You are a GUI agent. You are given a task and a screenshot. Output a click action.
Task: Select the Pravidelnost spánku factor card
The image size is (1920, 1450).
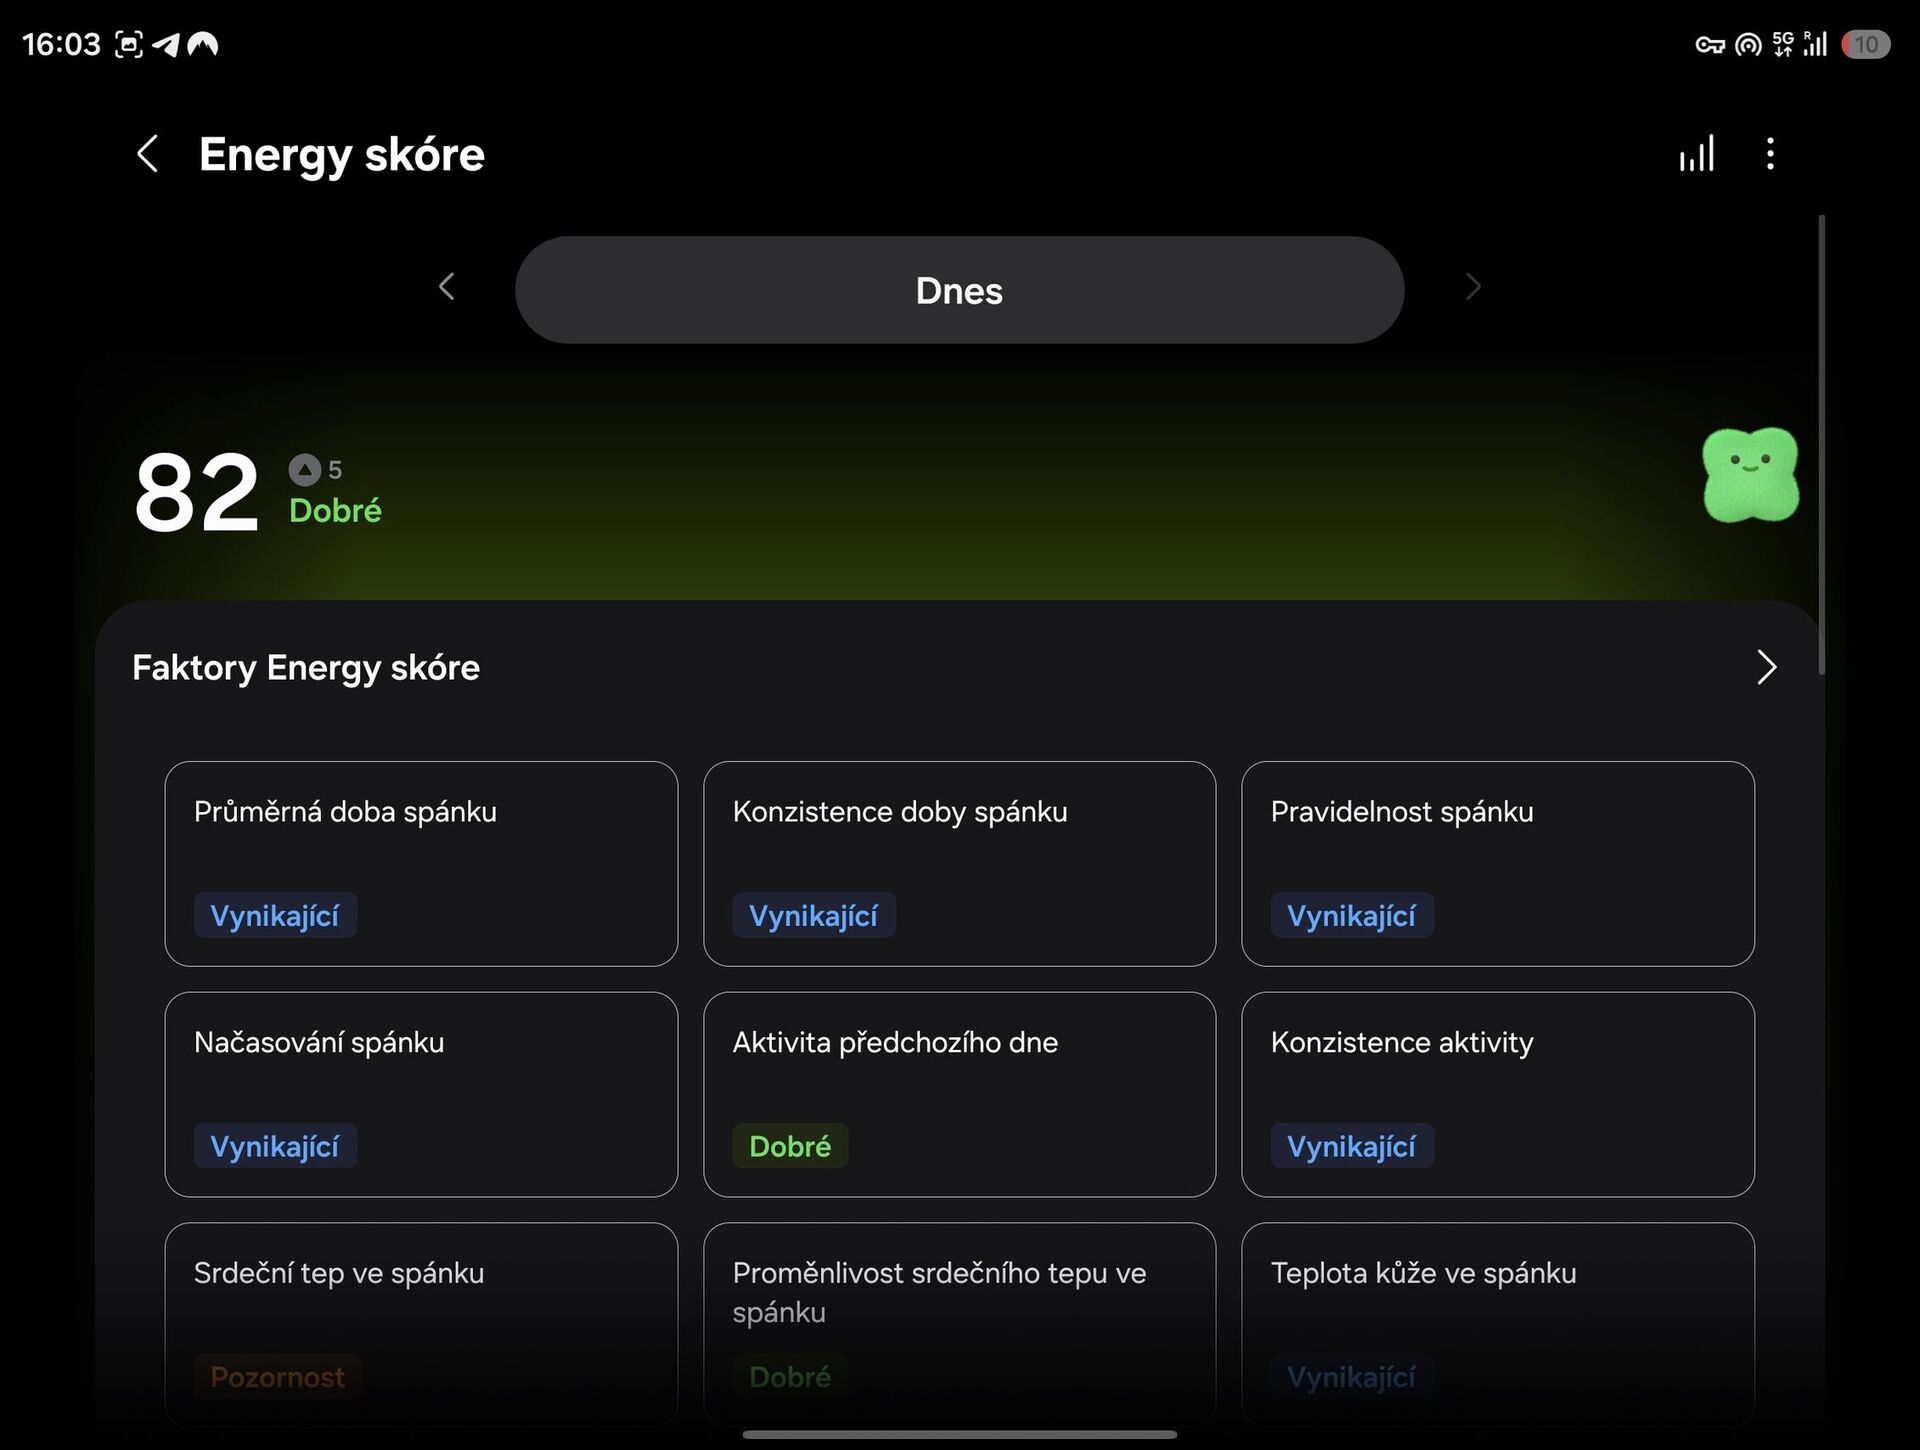point(1497,864)
